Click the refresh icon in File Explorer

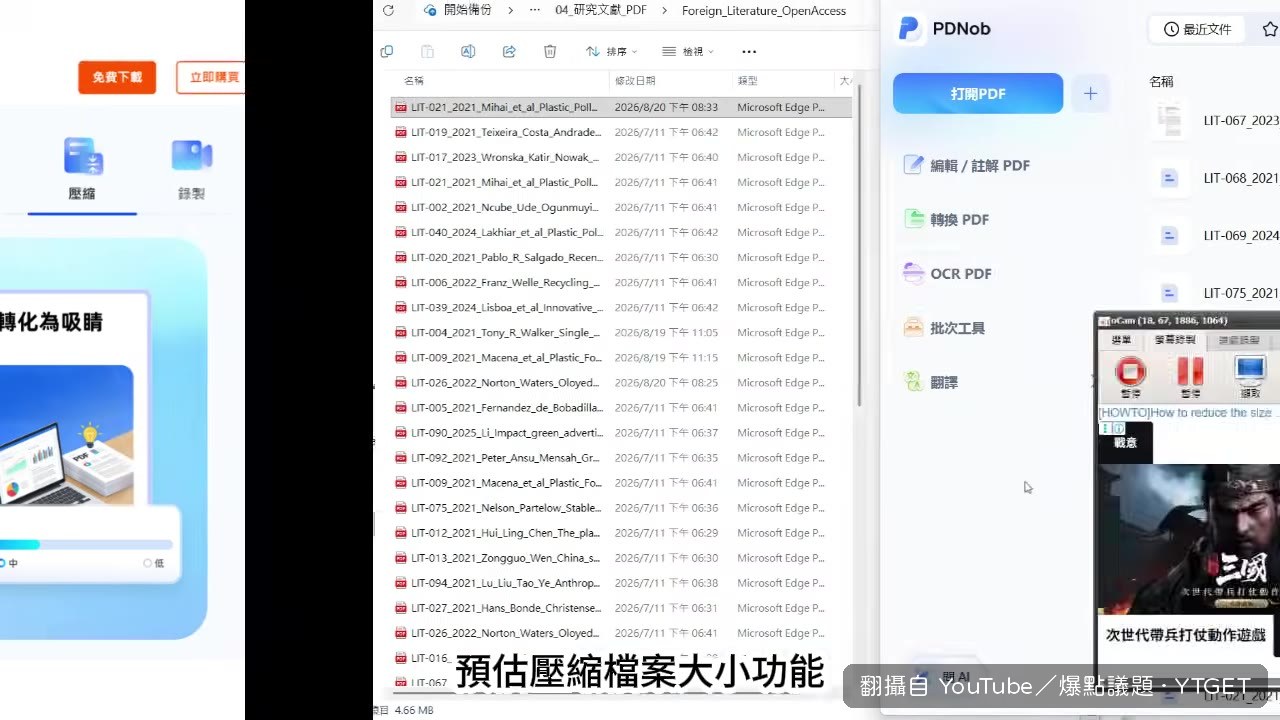pyautogui.click(x=388, y=11)
